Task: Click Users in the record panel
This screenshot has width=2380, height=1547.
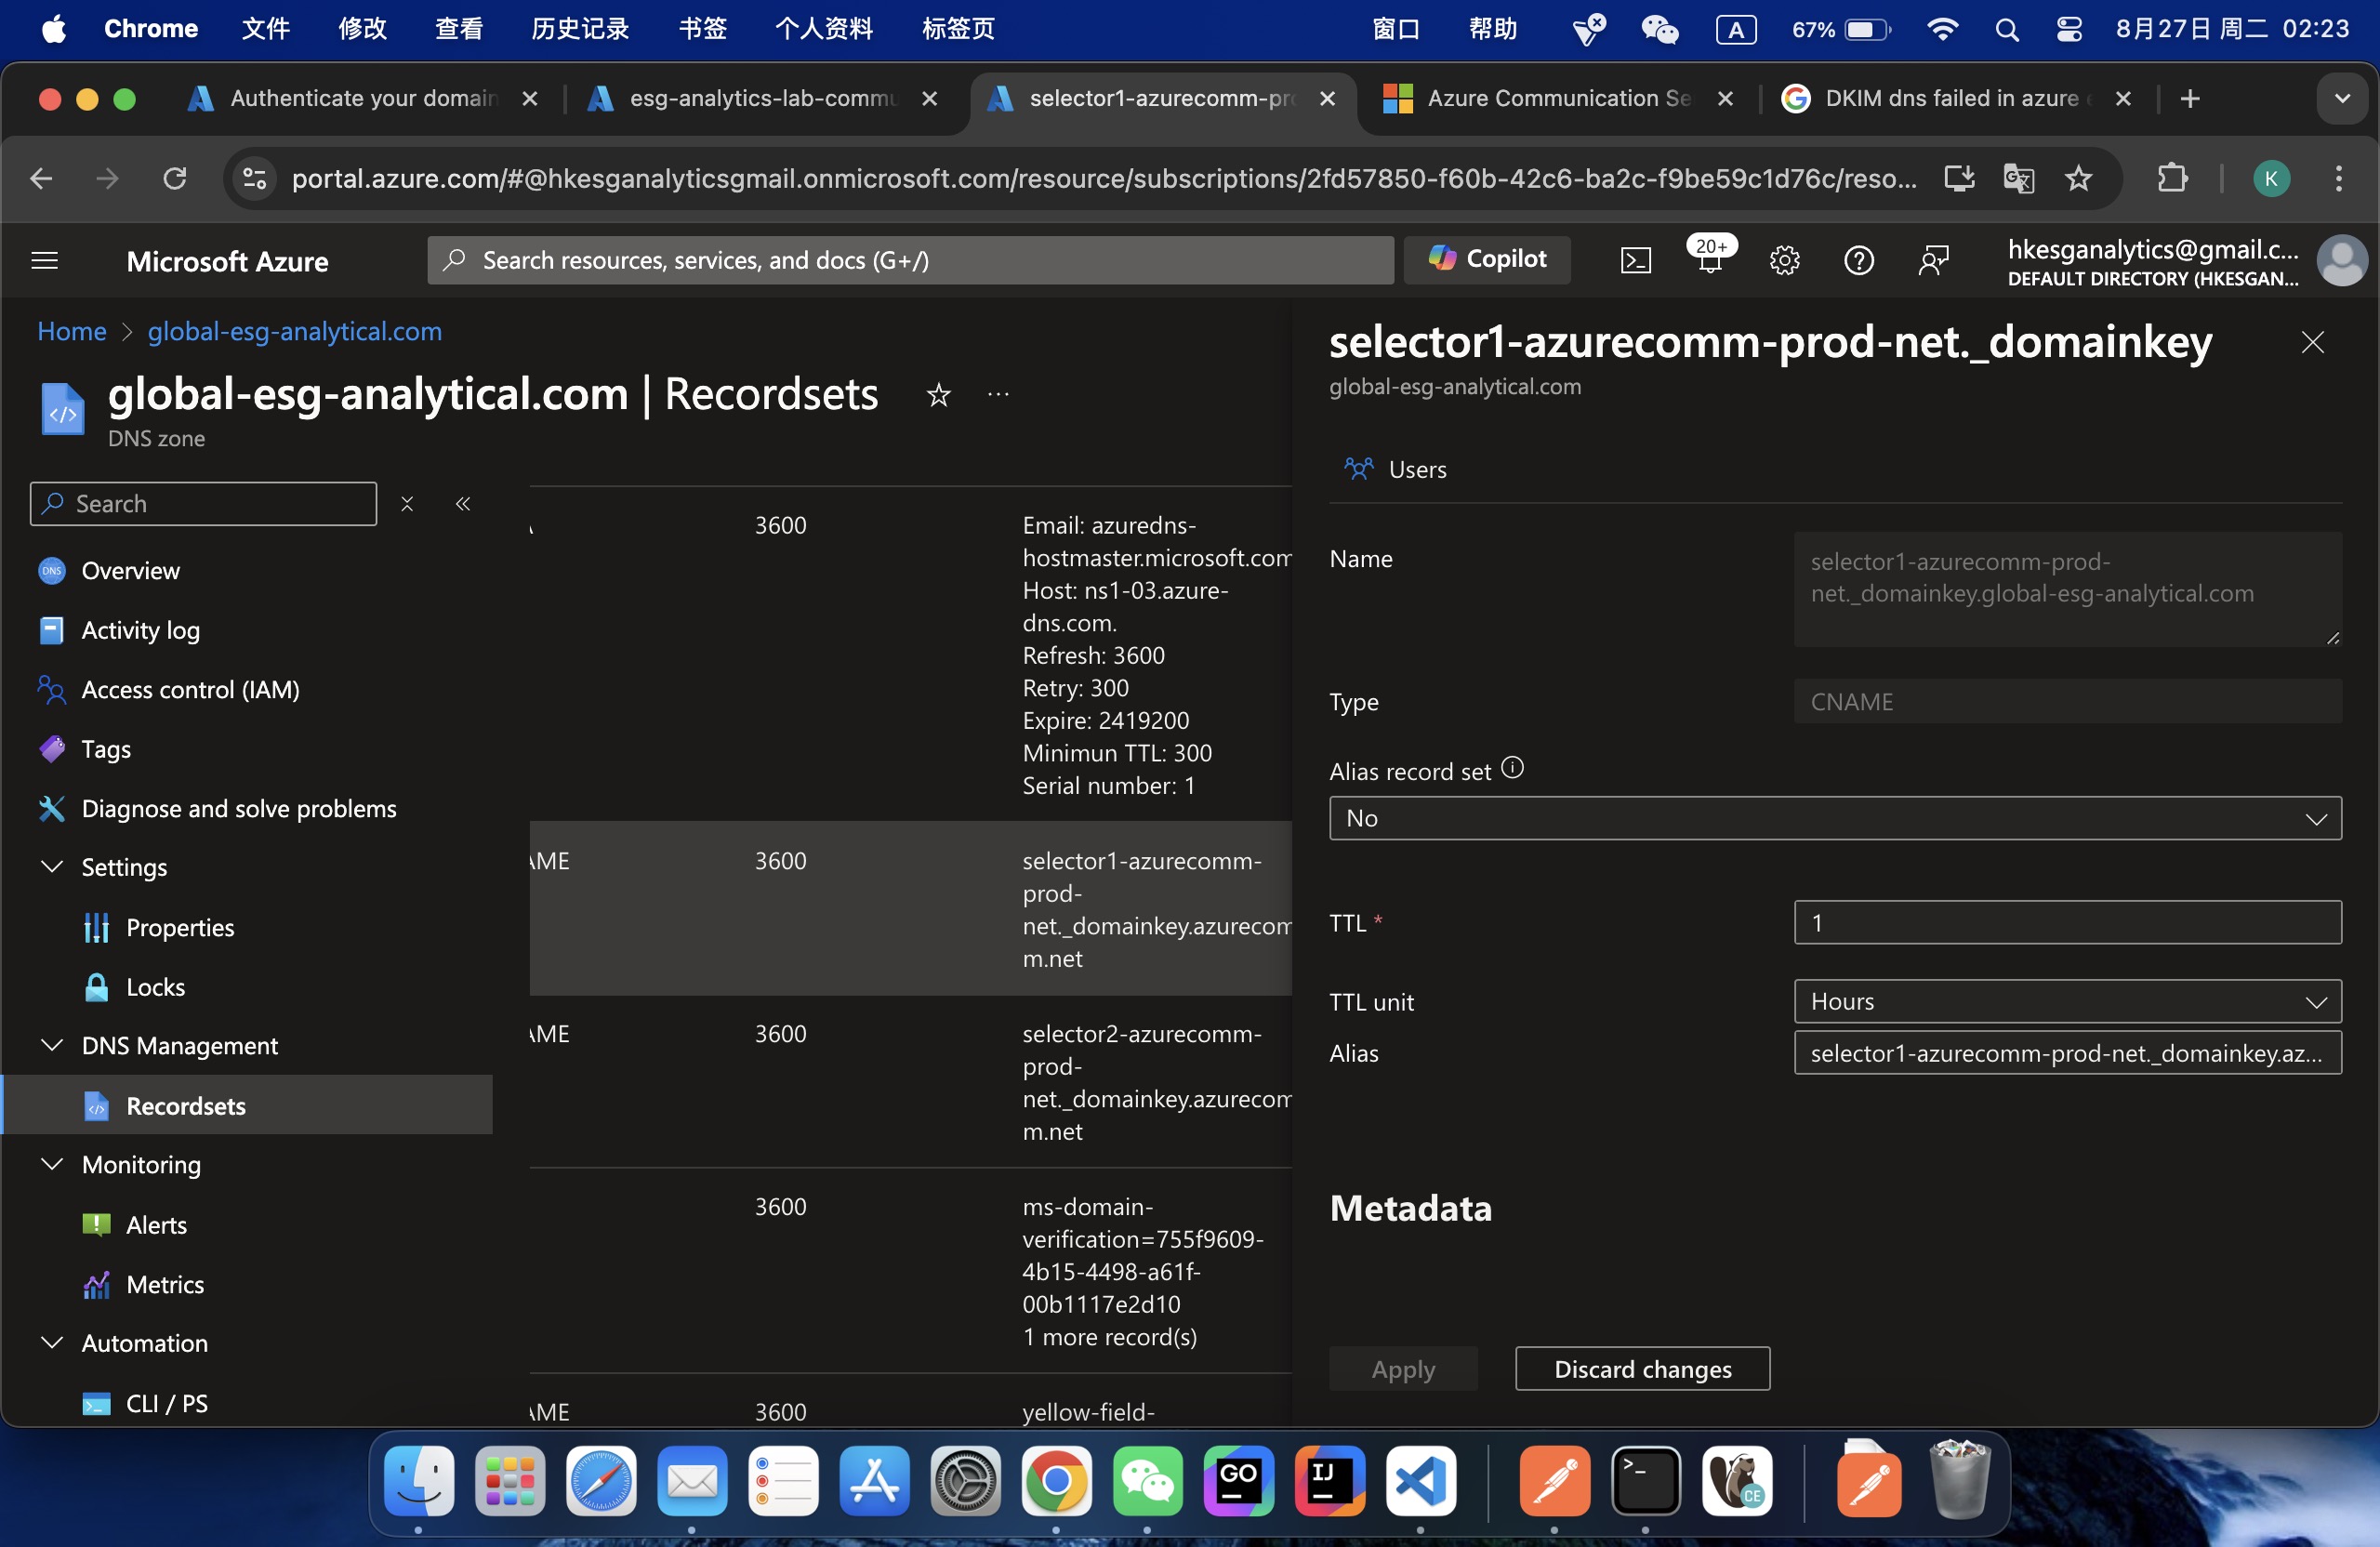Action: 1396,469
